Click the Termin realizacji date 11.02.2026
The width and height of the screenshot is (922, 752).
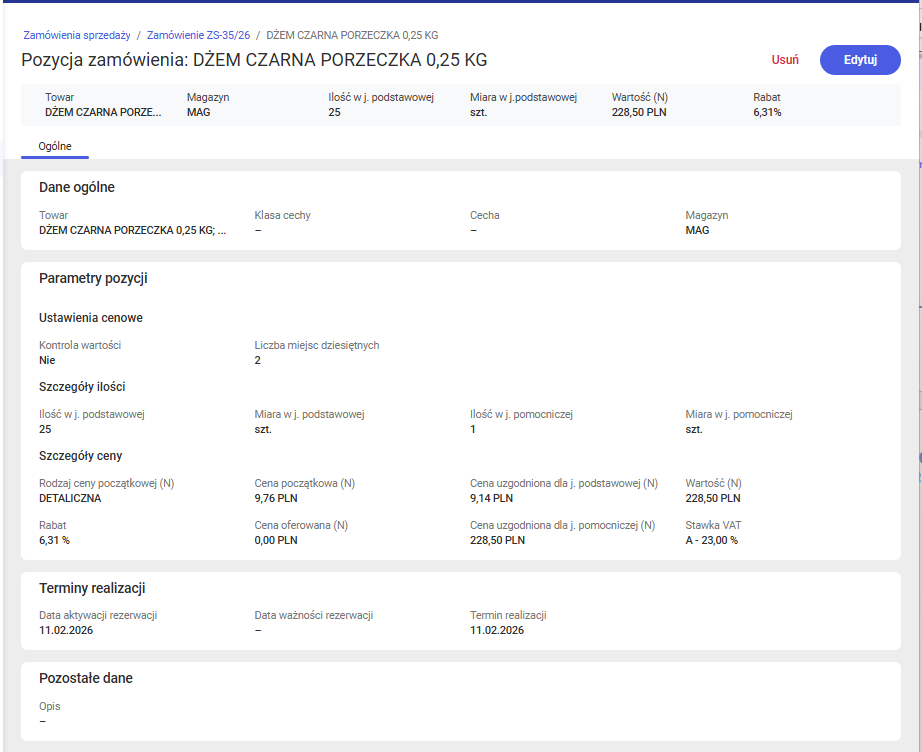click(497, 630)
